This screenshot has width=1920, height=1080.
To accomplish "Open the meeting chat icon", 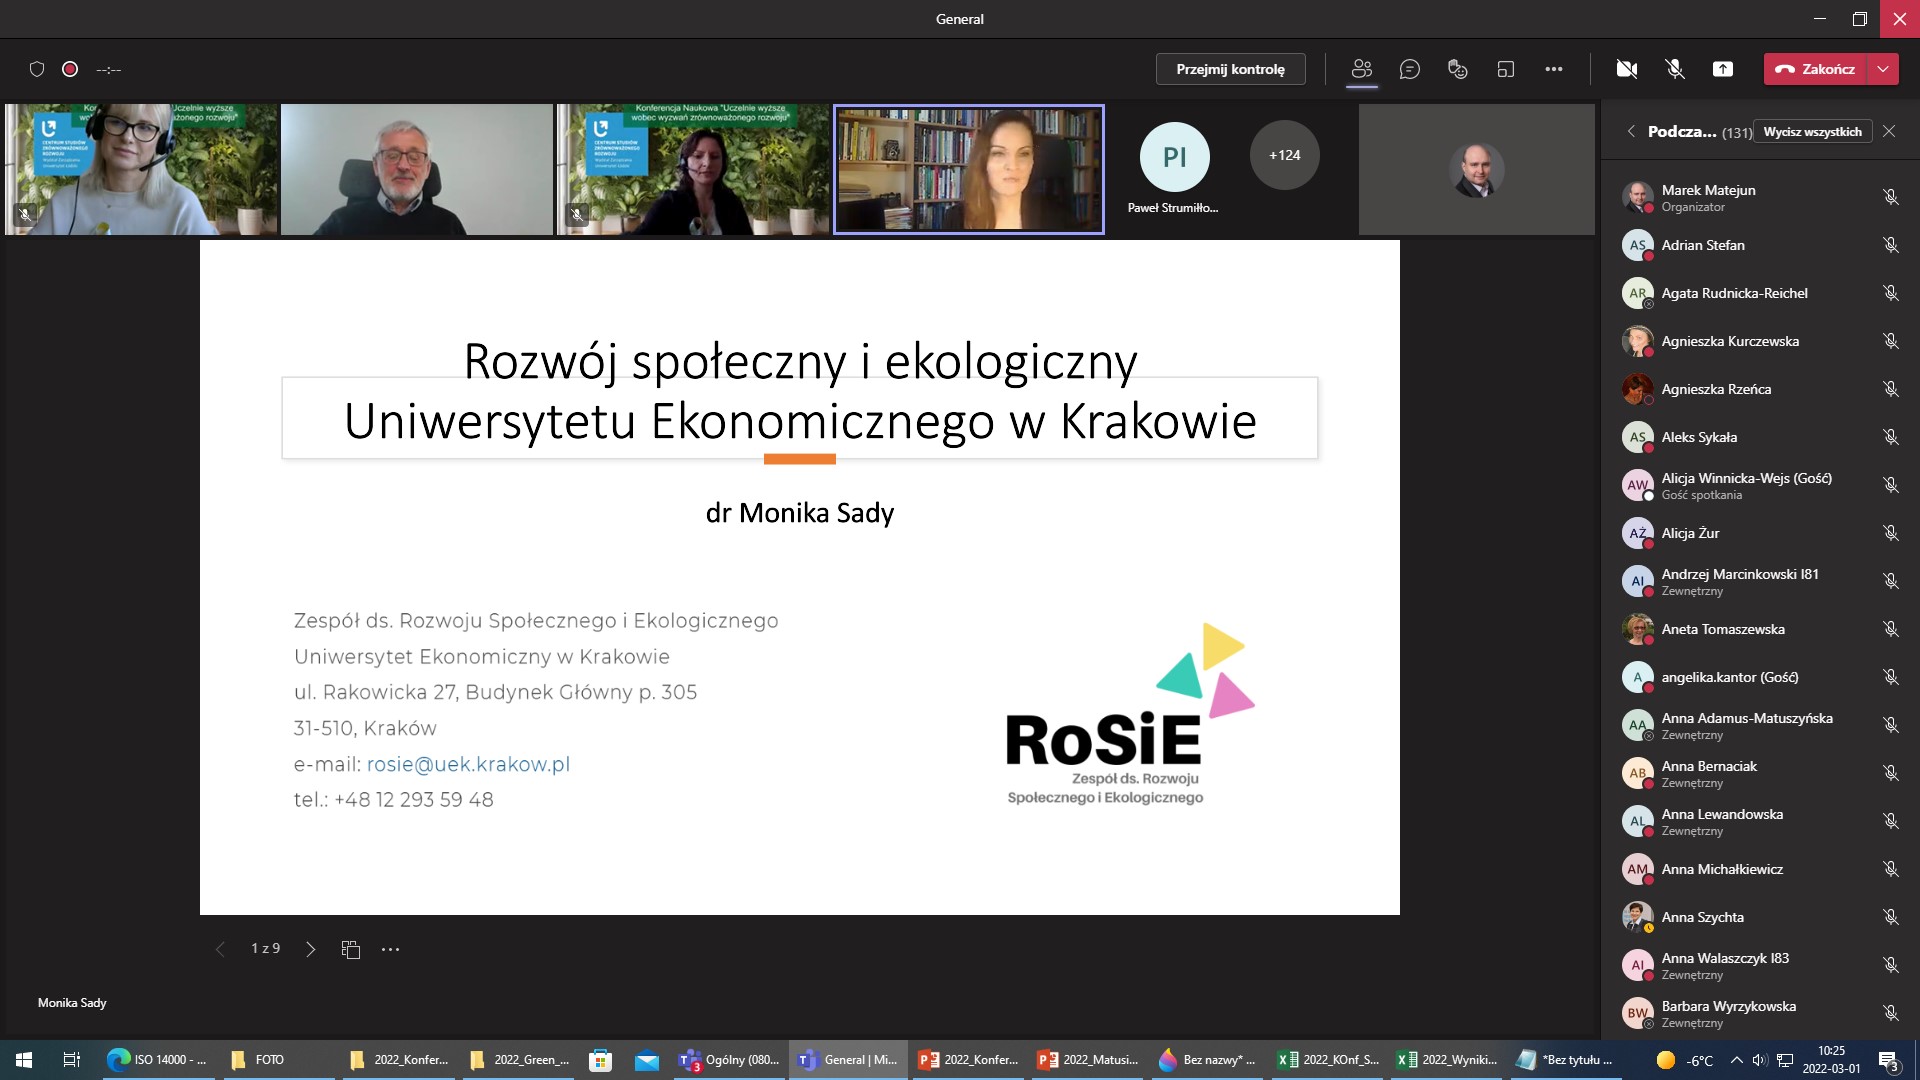I will [1410, 69].
